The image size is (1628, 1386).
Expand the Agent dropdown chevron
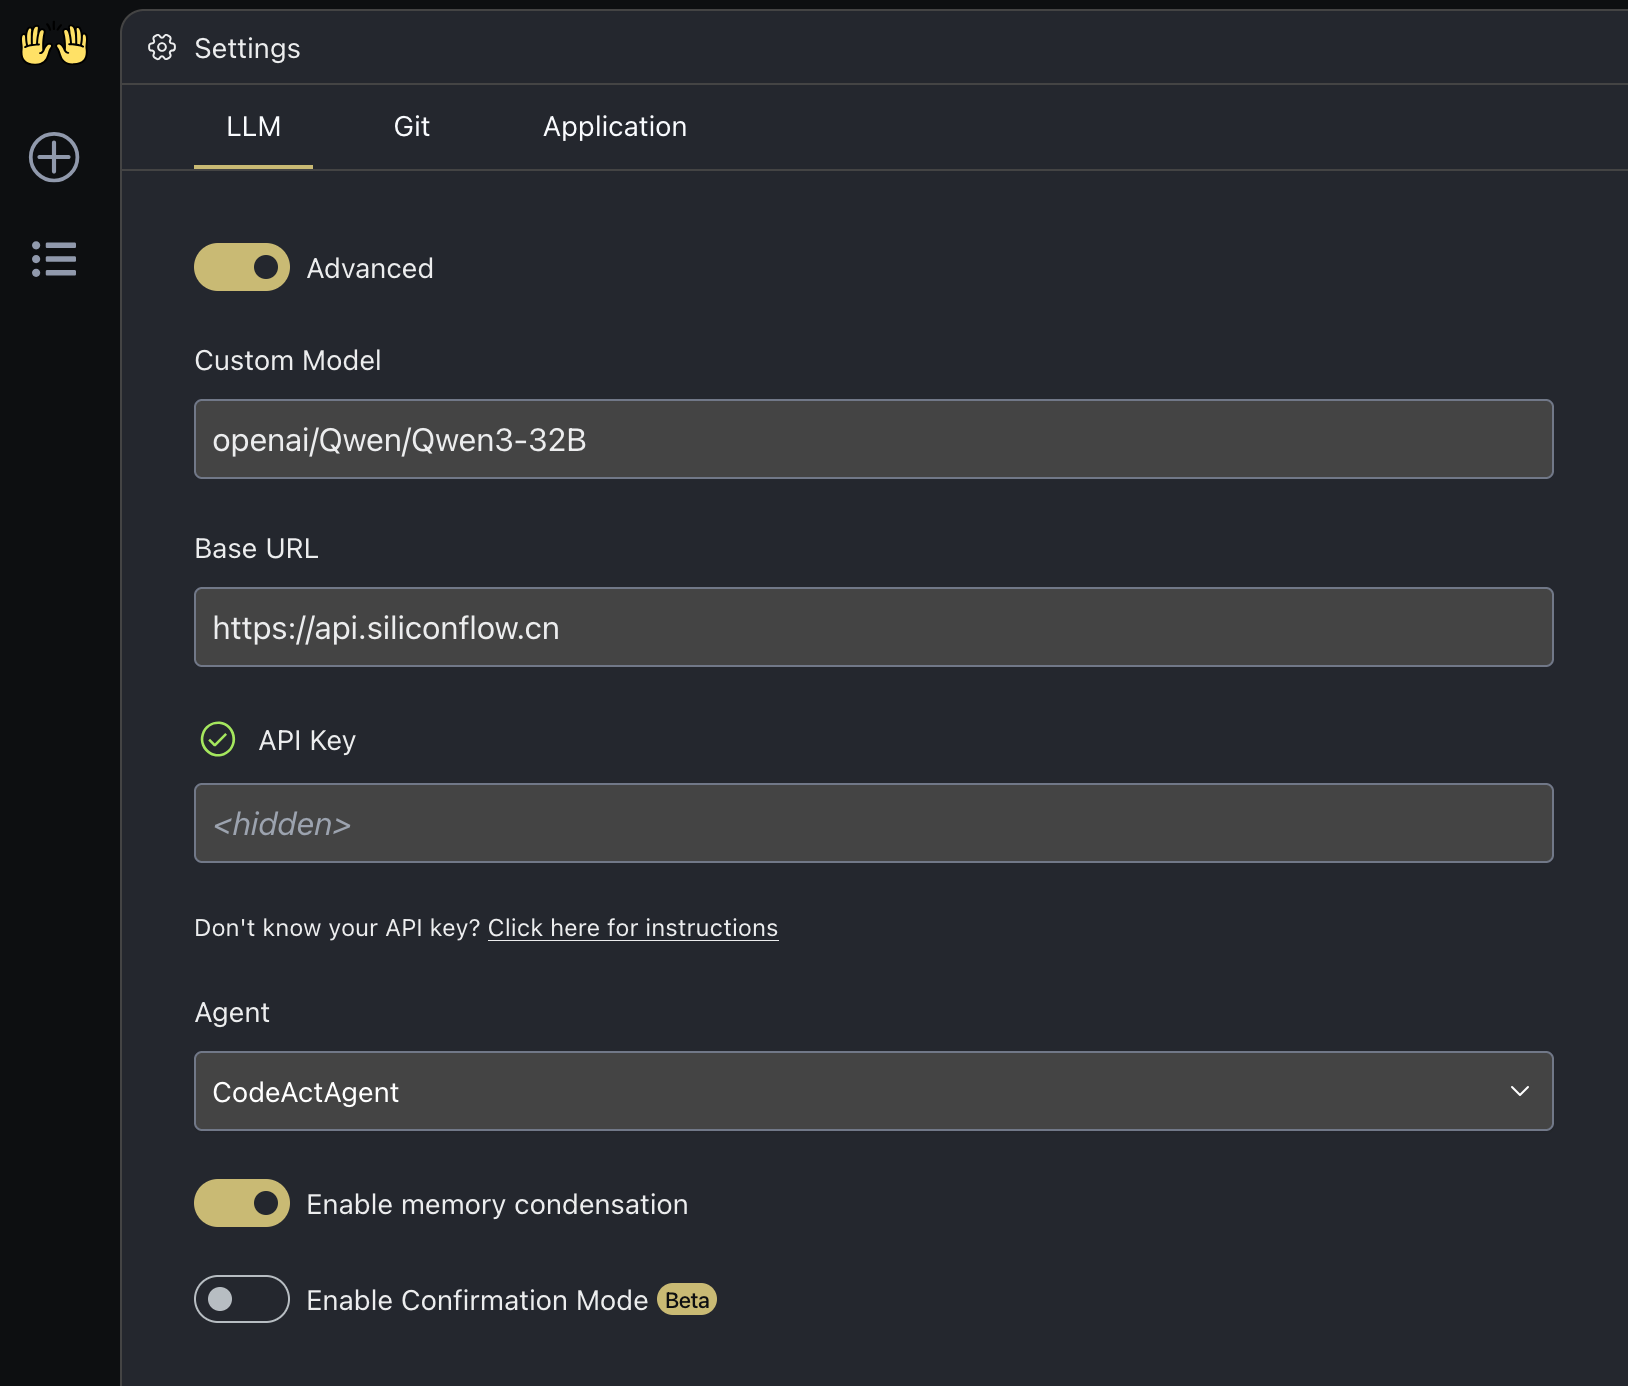pyautogui.click(x=1520, y=1091)
